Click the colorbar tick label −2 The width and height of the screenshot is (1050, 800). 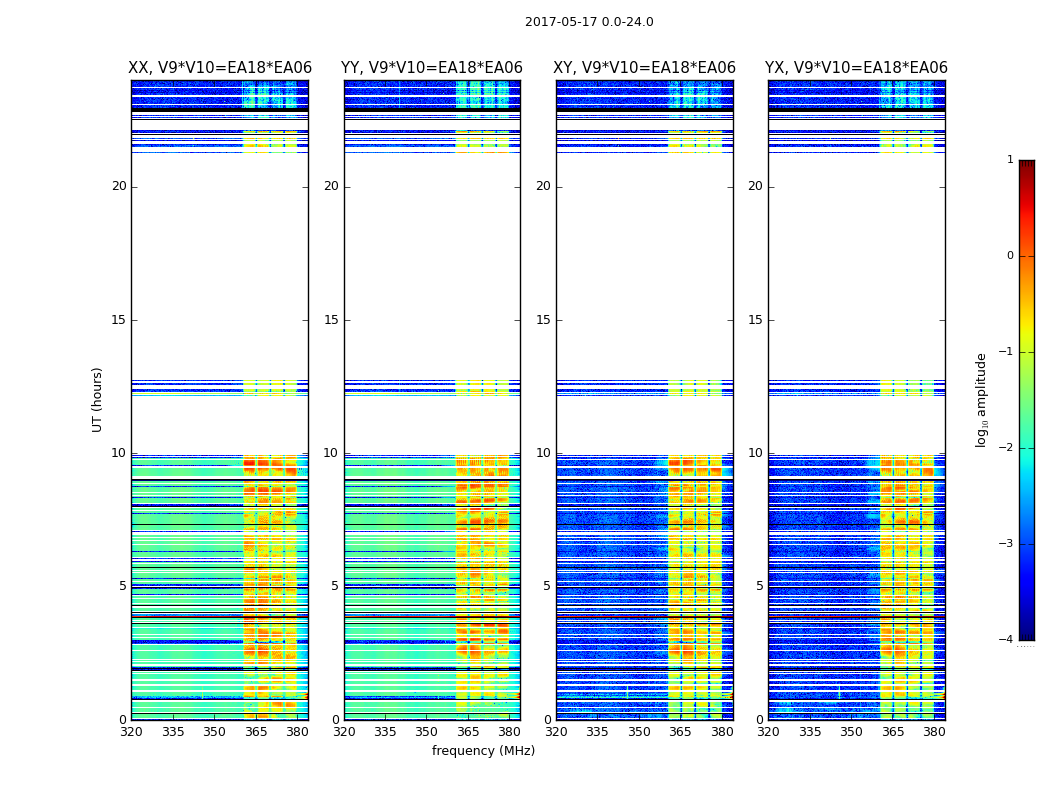pos(1006,448)
